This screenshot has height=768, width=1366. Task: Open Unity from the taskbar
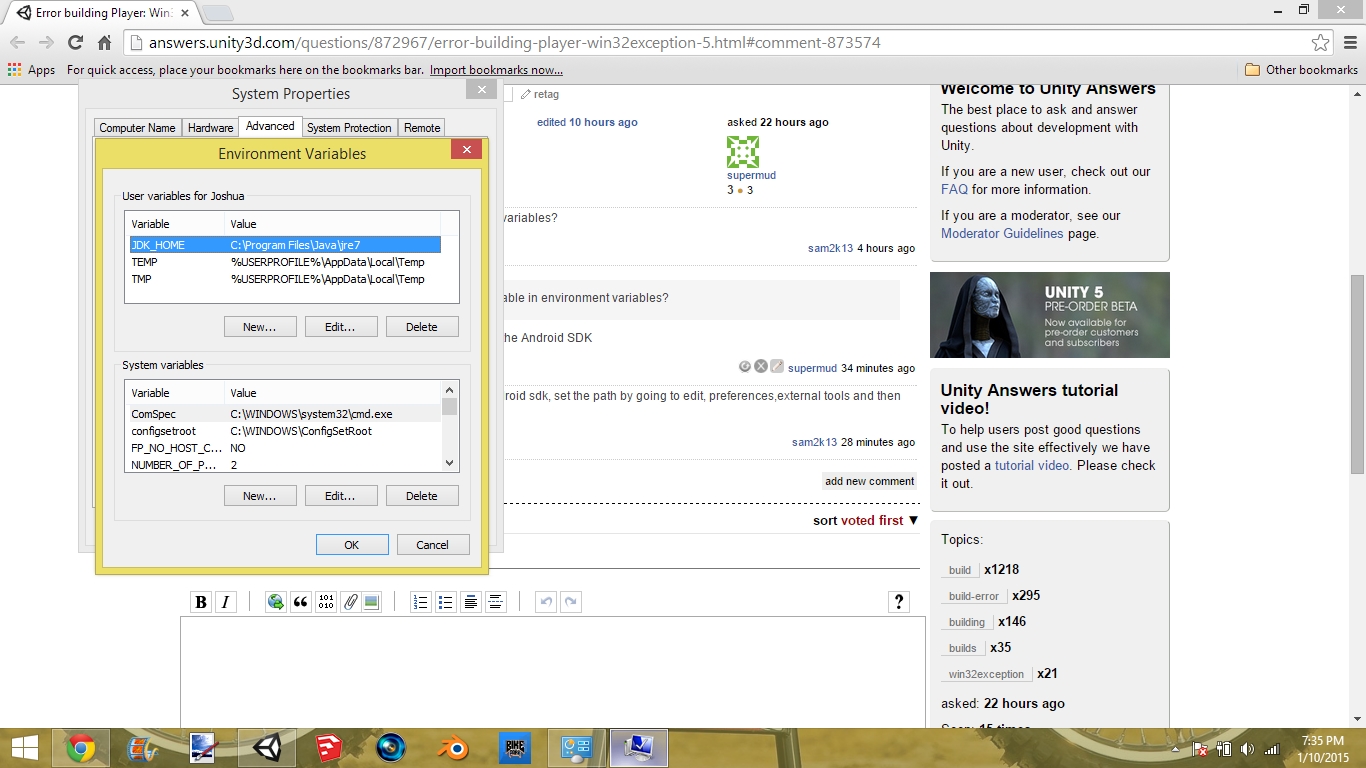[x=267, y=748]
